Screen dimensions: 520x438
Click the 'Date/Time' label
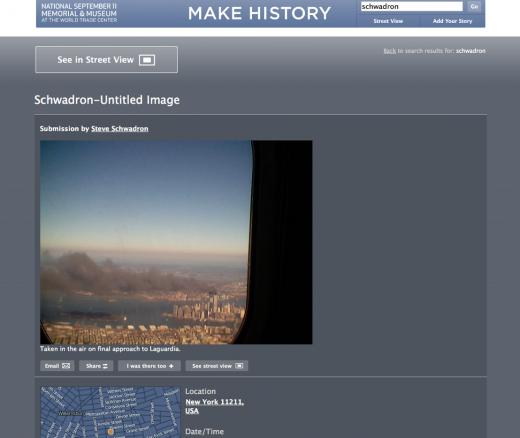(204, 432)
